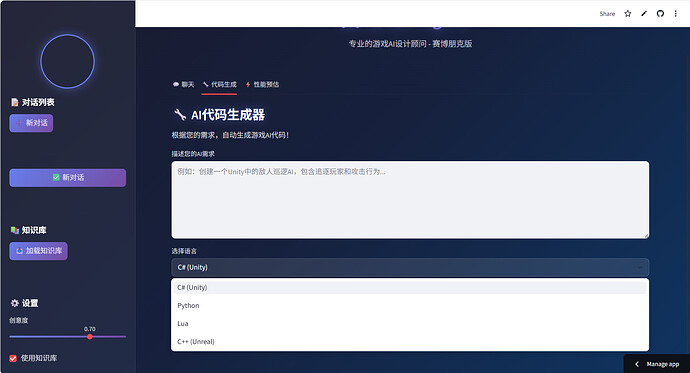Click the dropdown arrow on language selector

[639, 267]
